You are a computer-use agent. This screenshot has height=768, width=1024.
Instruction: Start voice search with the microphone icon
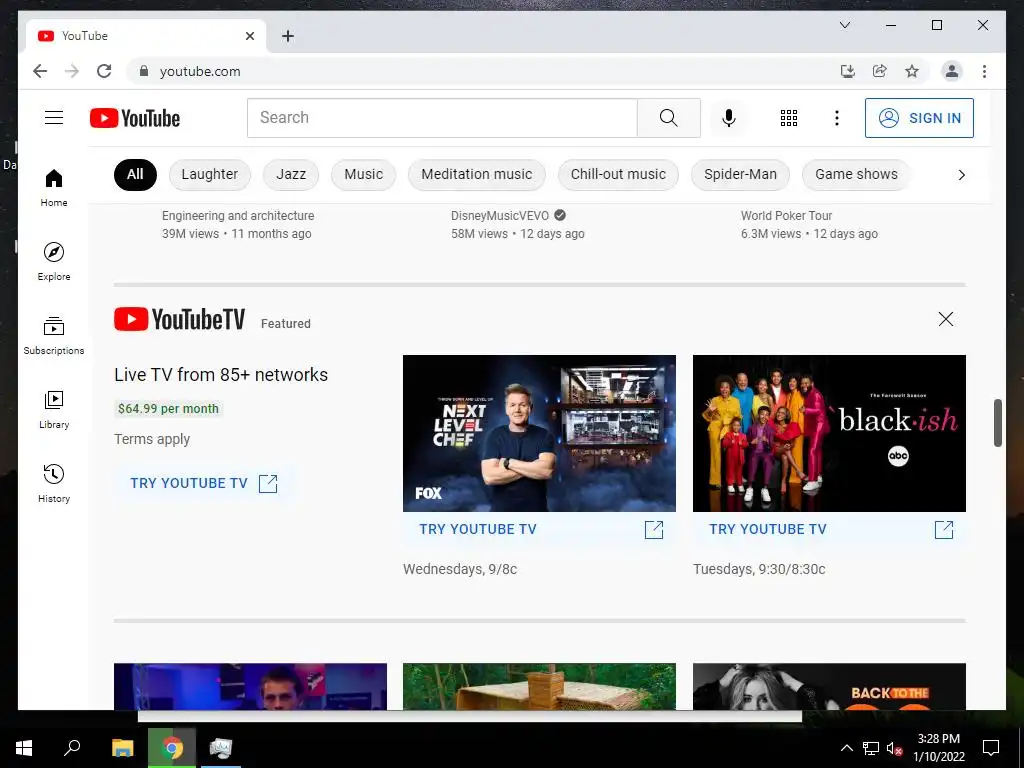pos(729,118)
